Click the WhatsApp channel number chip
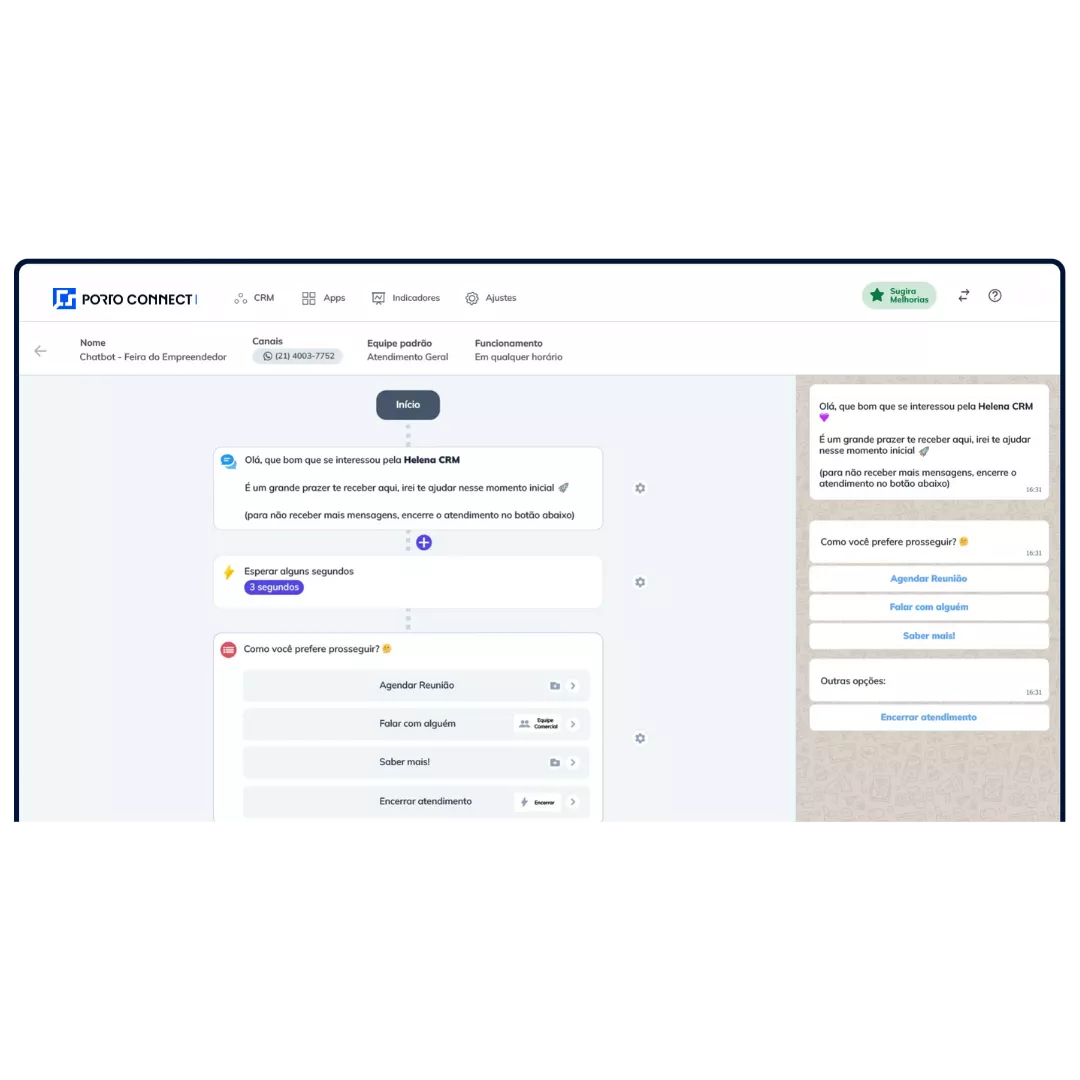Screen dimensions: 1080x1080 (297, 356)
